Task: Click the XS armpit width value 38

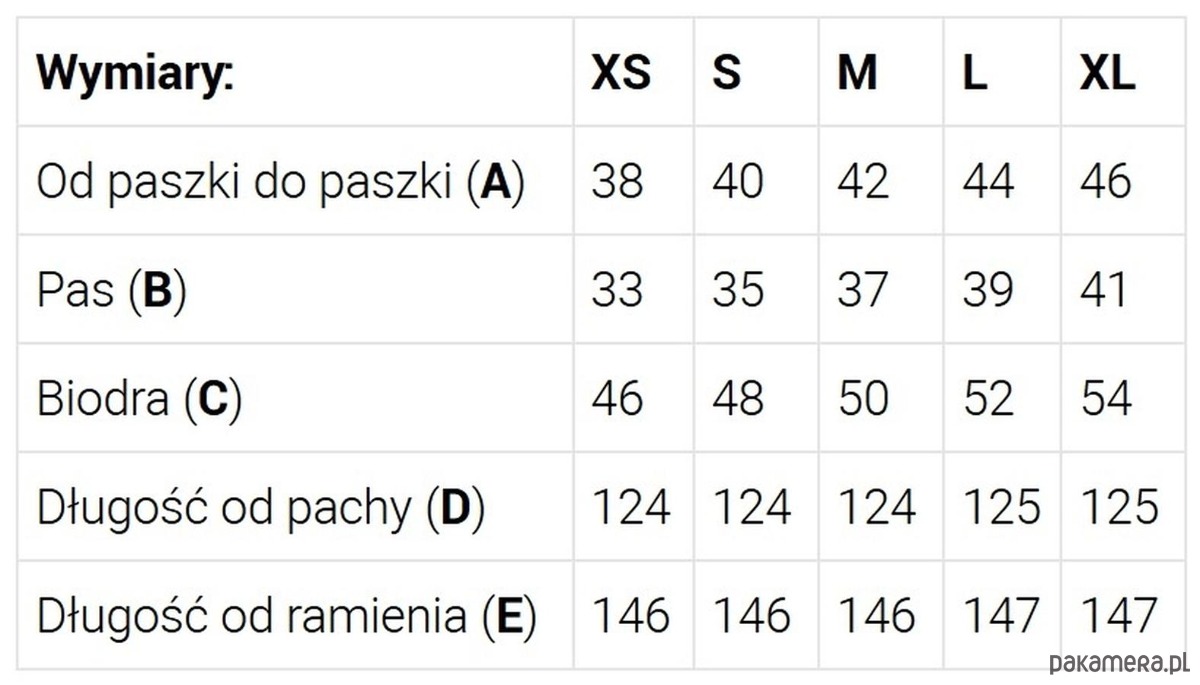Action: (617, 182)
